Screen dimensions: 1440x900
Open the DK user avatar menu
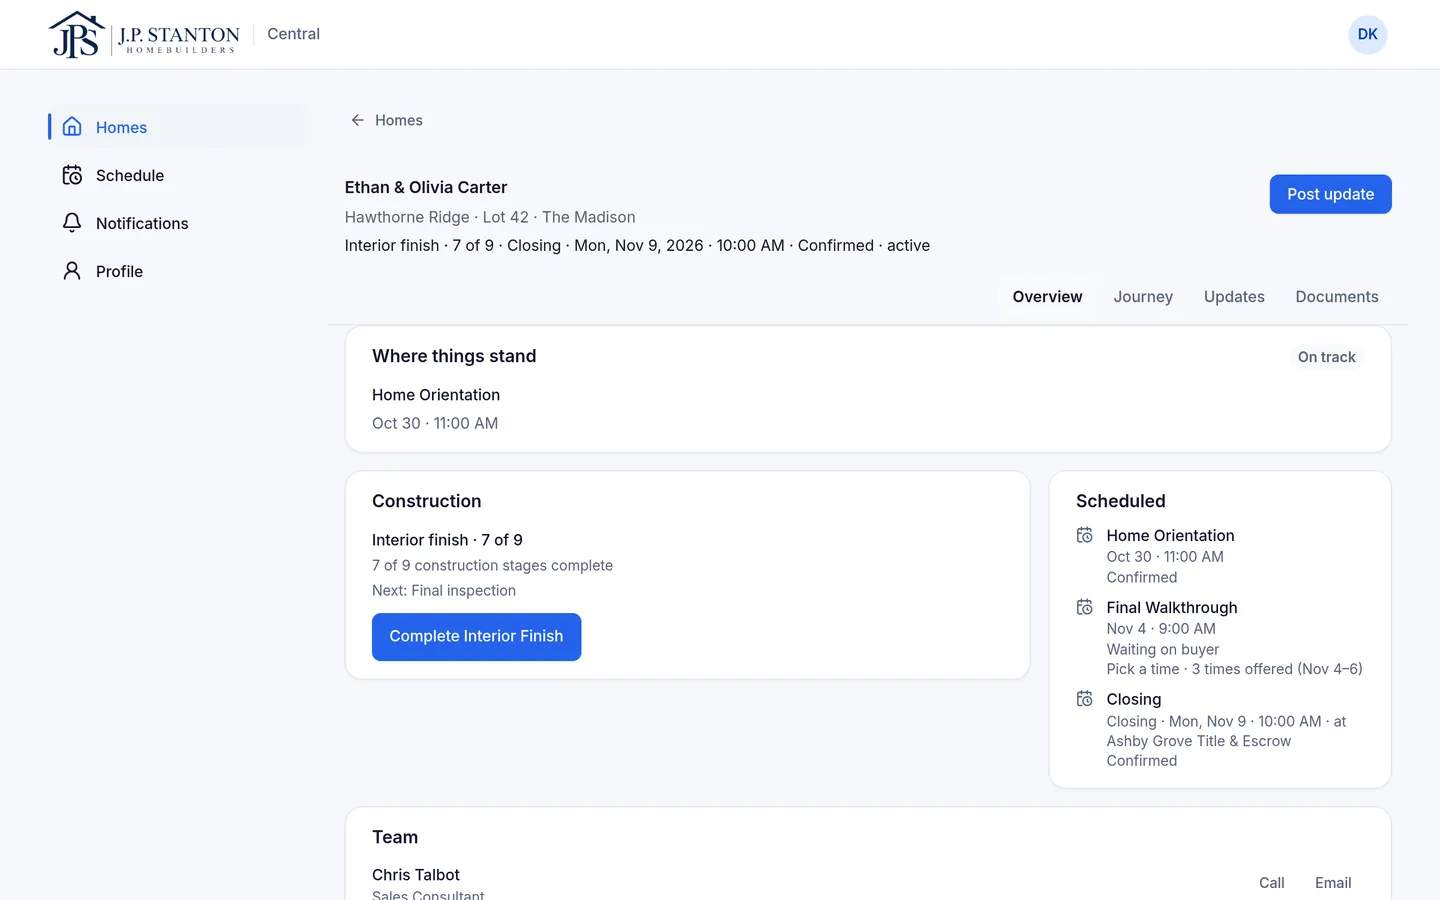[1367, 35]
